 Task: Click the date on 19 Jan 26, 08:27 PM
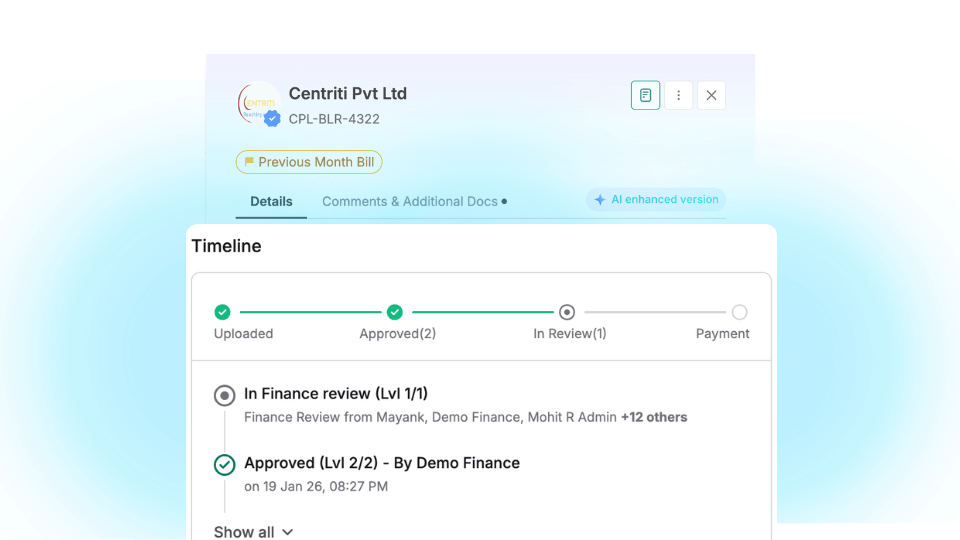pyautogui.click(x=316, y=486)
